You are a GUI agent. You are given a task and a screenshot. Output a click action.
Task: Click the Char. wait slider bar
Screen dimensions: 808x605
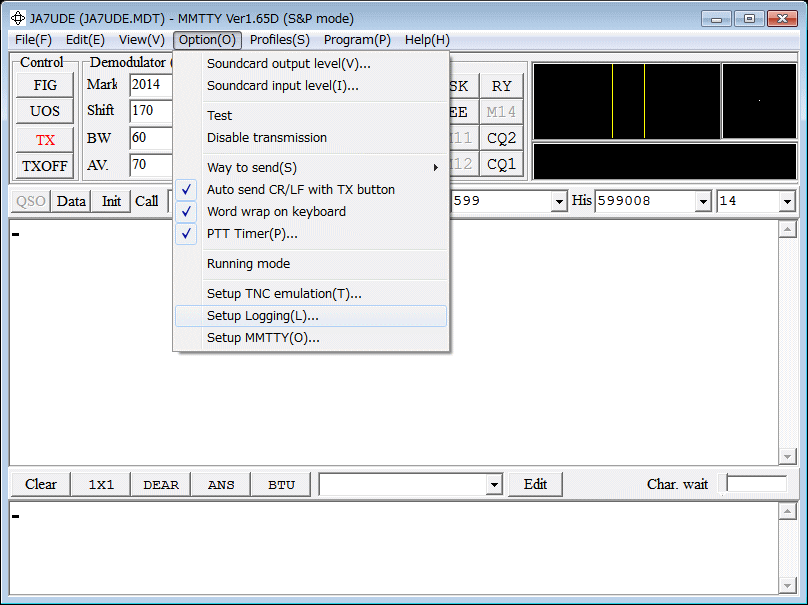point(756,484)
